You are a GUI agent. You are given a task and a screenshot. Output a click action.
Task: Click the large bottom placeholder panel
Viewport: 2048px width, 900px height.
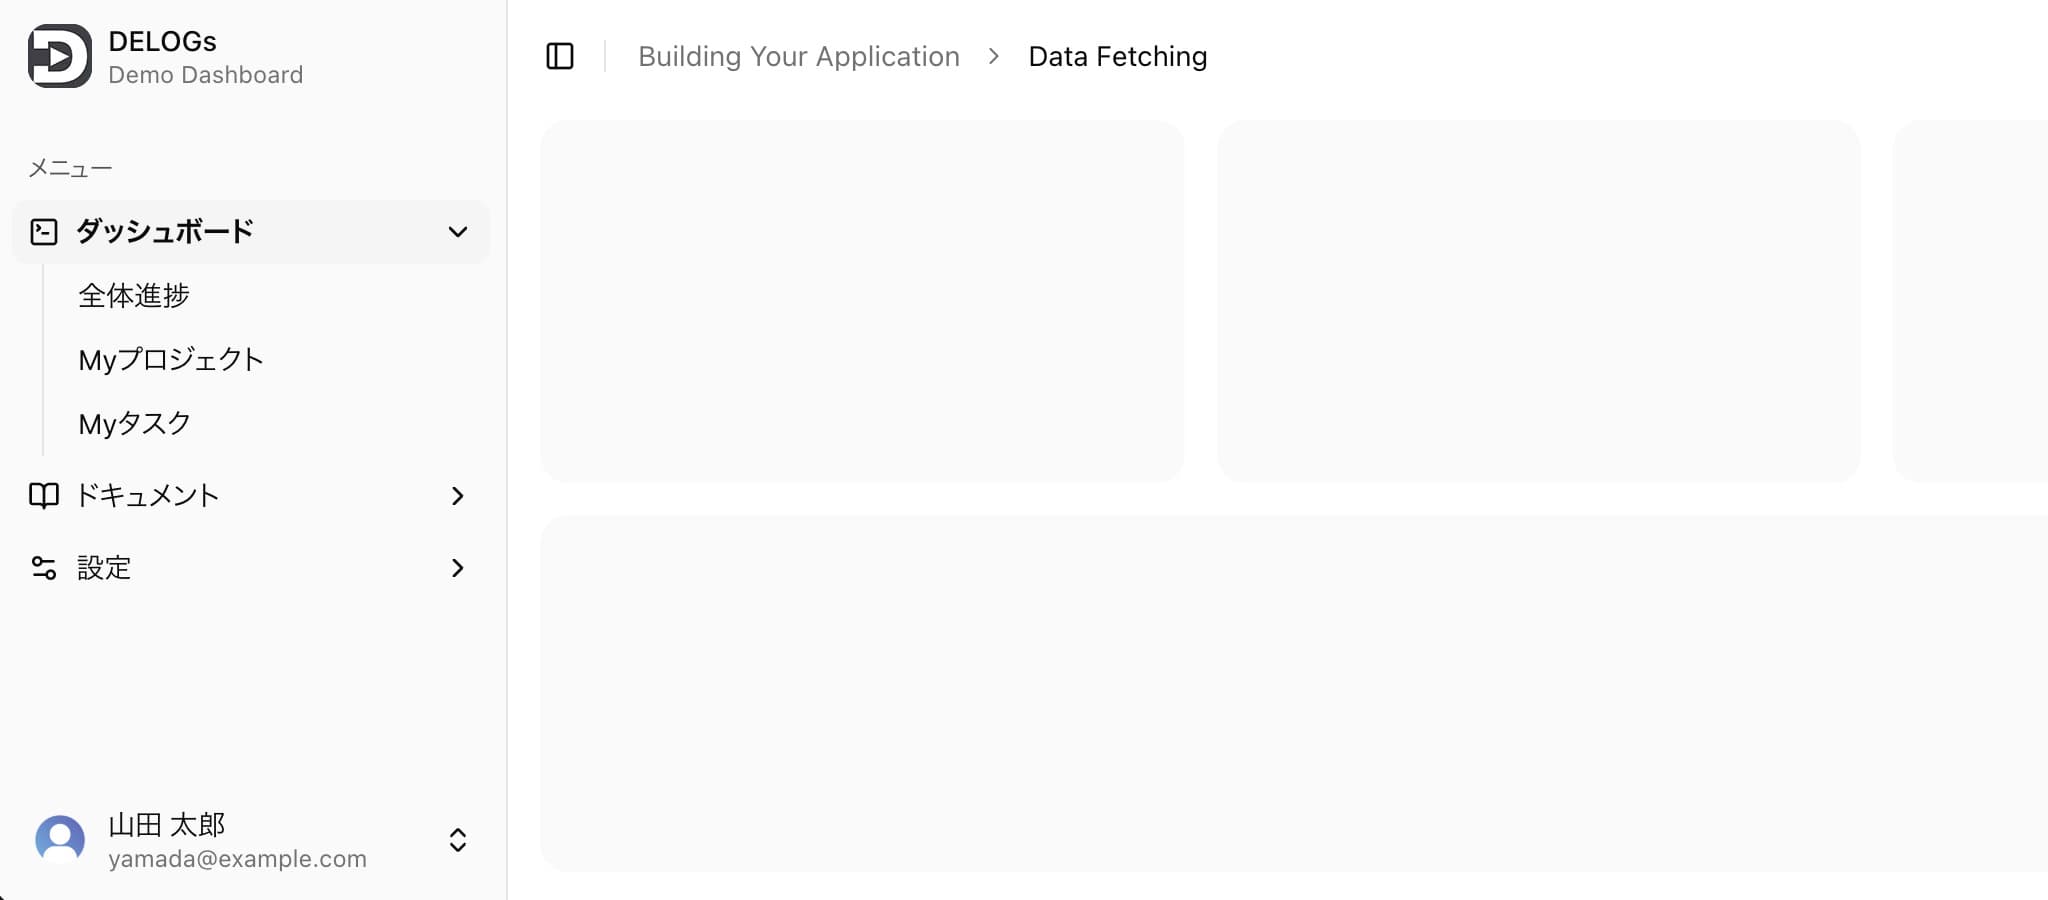click(1294, 694)
